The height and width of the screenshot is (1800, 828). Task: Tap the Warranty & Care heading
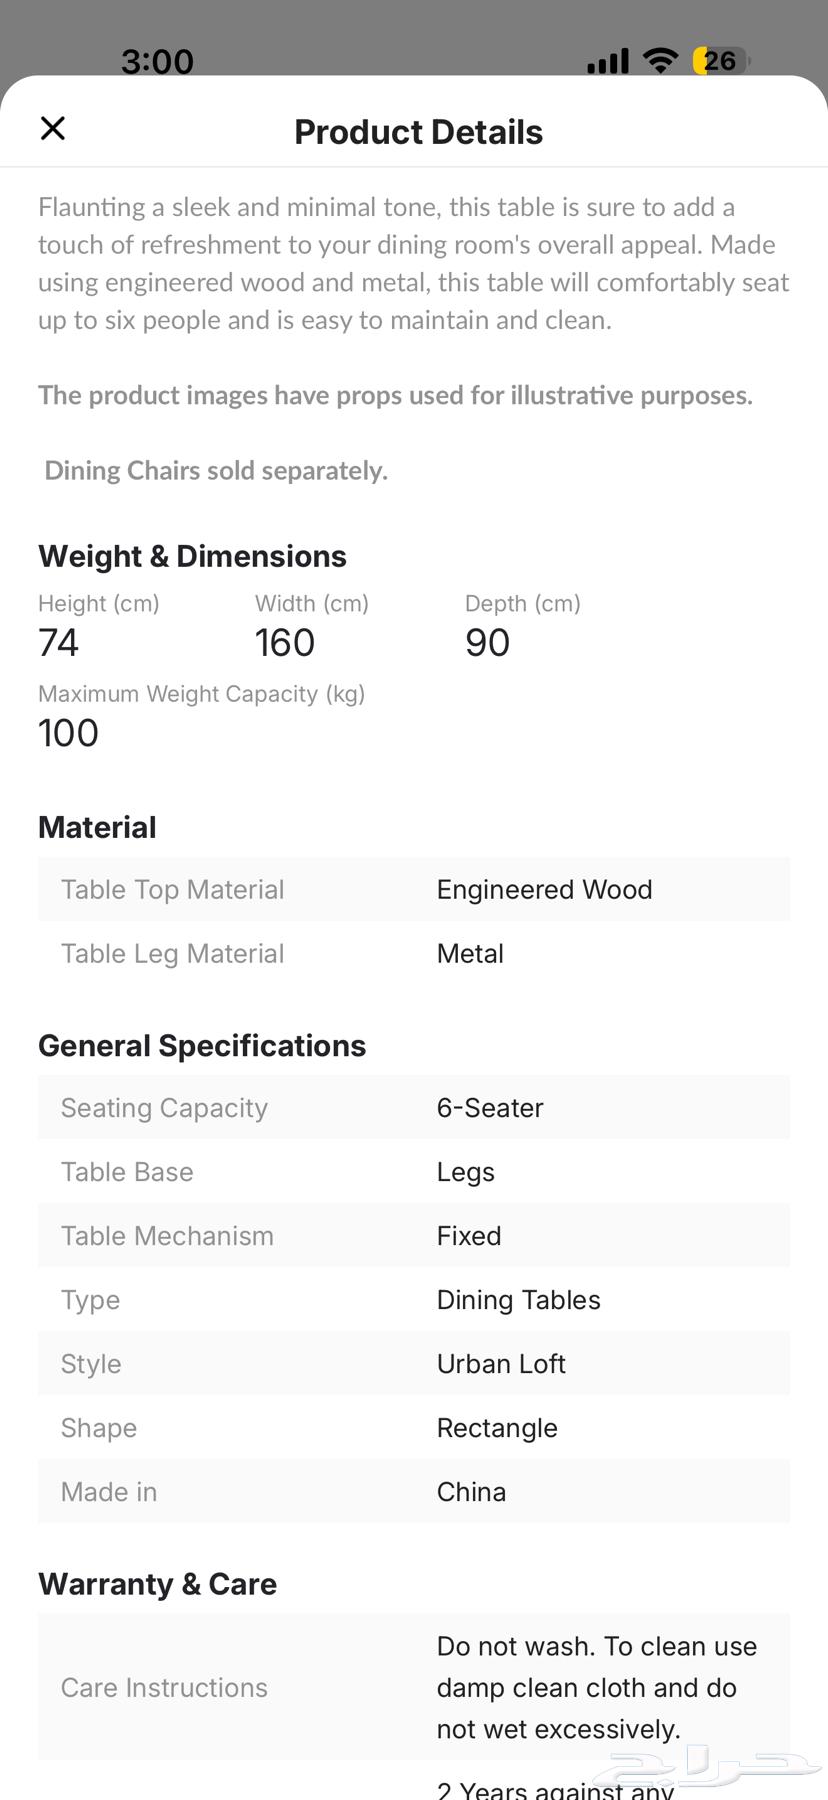tap(157, 1583)
